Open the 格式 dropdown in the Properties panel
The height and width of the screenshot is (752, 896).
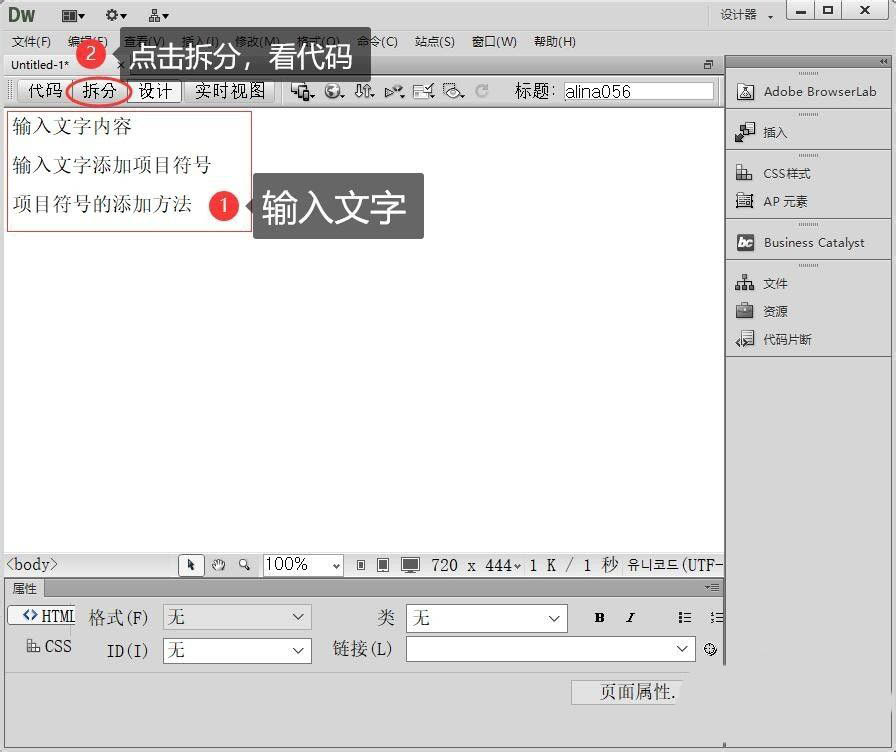click(x=236, y=618)
